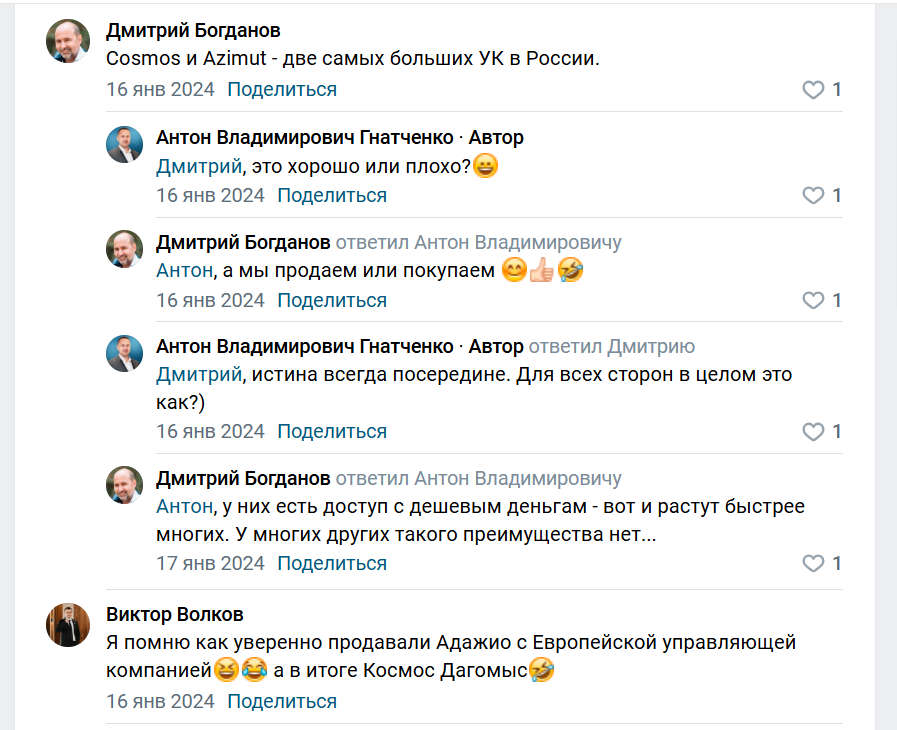
Task: Open the 17 янв 2024 timestamp
Action: [210, 563]
